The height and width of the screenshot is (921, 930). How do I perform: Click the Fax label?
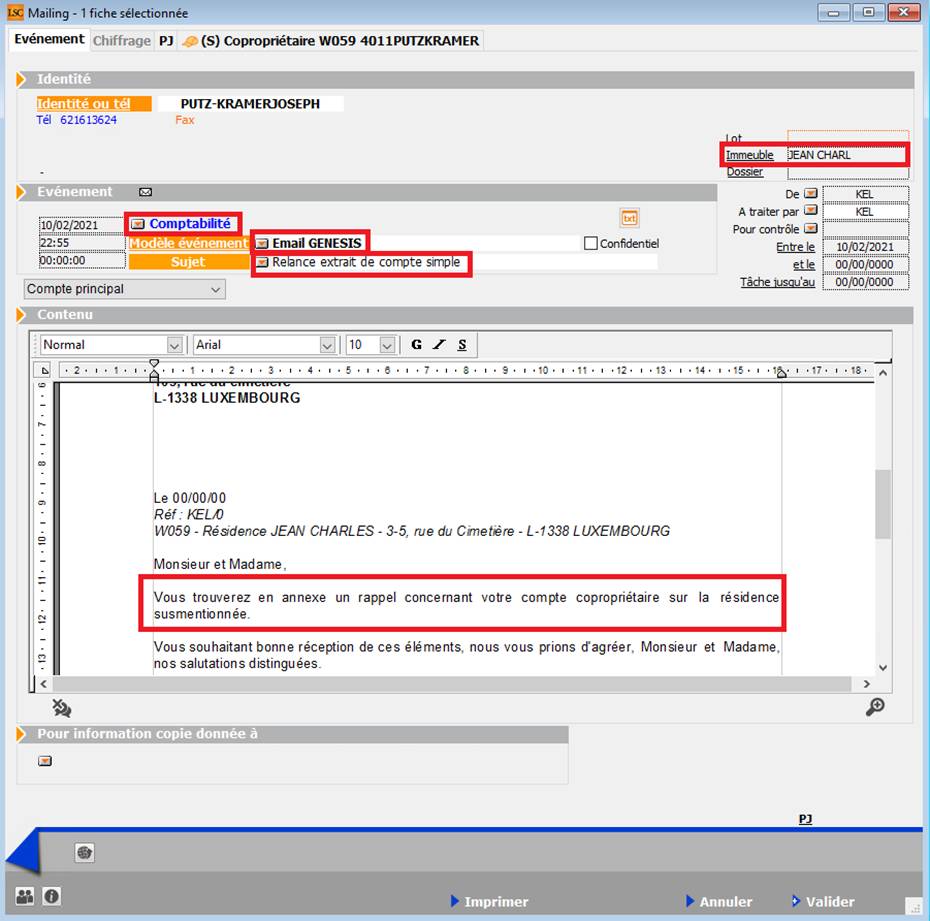click(184, 120)
